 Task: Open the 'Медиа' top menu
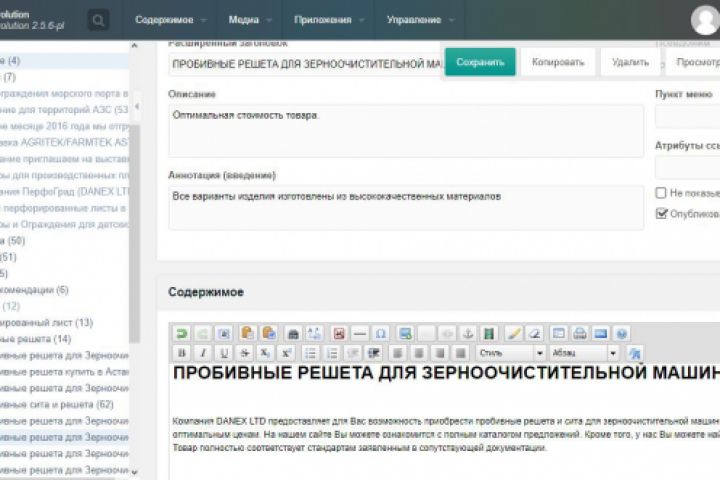[x=250, y=20]
